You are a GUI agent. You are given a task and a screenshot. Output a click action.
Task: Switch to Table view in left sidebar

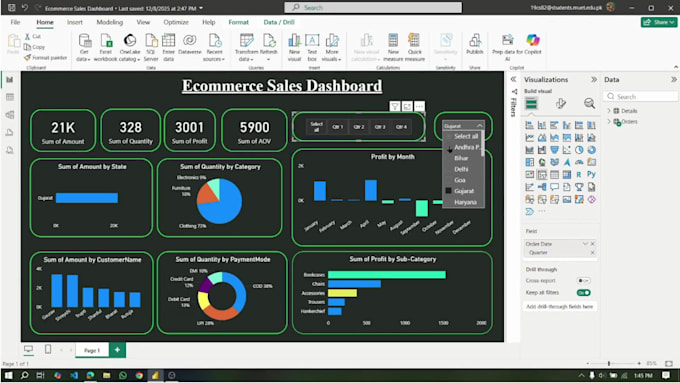click(10, 97)
